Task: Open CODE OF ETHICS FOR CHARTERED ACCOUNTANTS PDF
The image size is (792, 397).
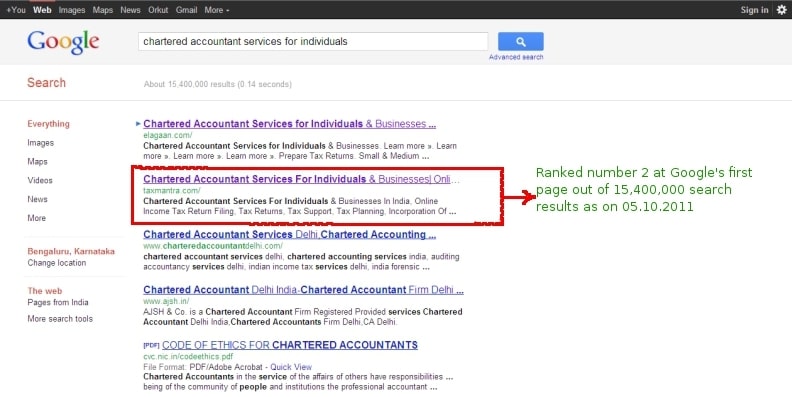Action: [x=290, y=345]
